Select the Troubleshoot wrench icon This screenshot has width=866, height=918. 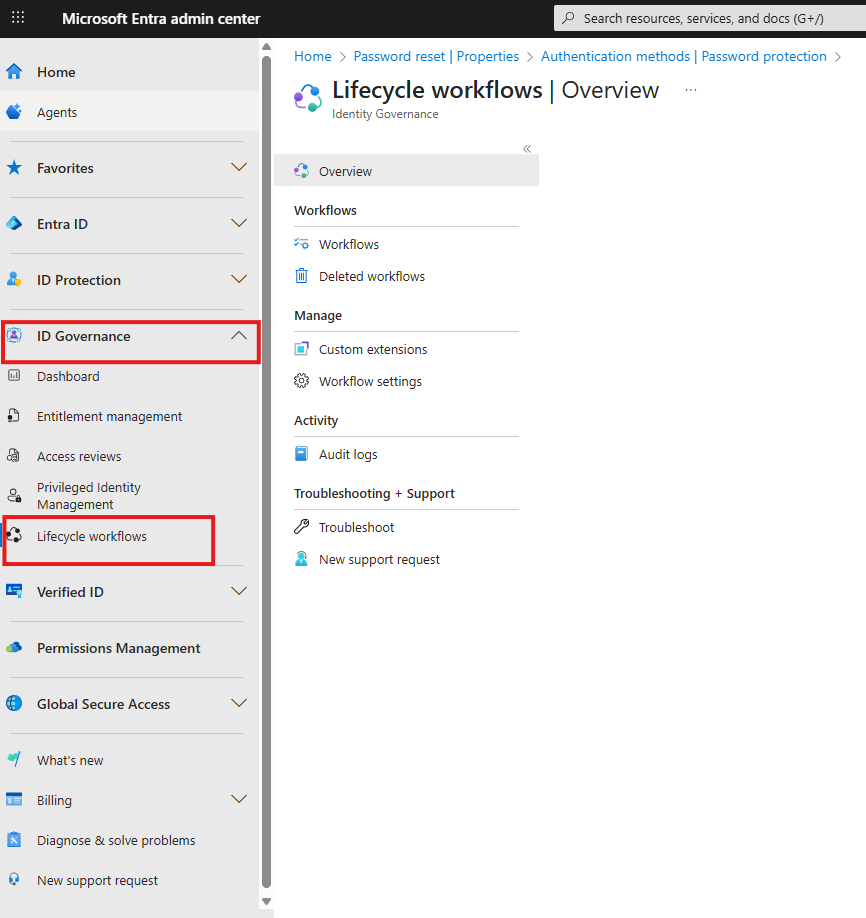(302, 527)
